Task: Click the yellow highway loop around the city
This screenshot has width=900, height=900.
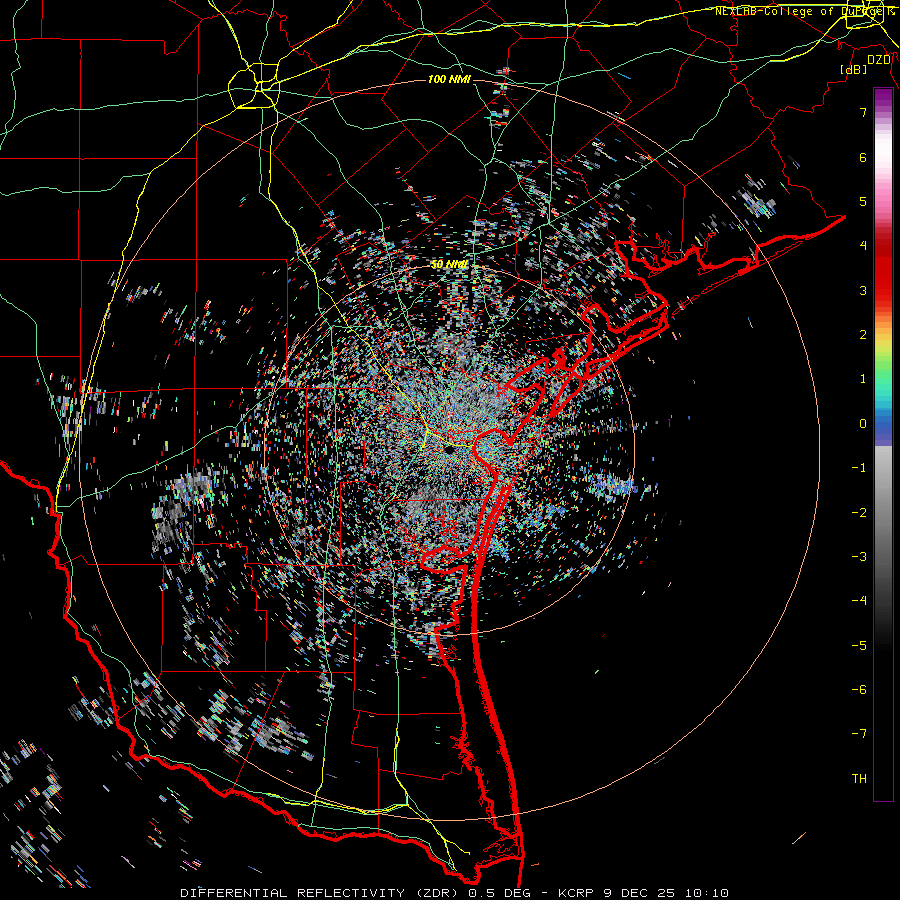Action: 254,86
